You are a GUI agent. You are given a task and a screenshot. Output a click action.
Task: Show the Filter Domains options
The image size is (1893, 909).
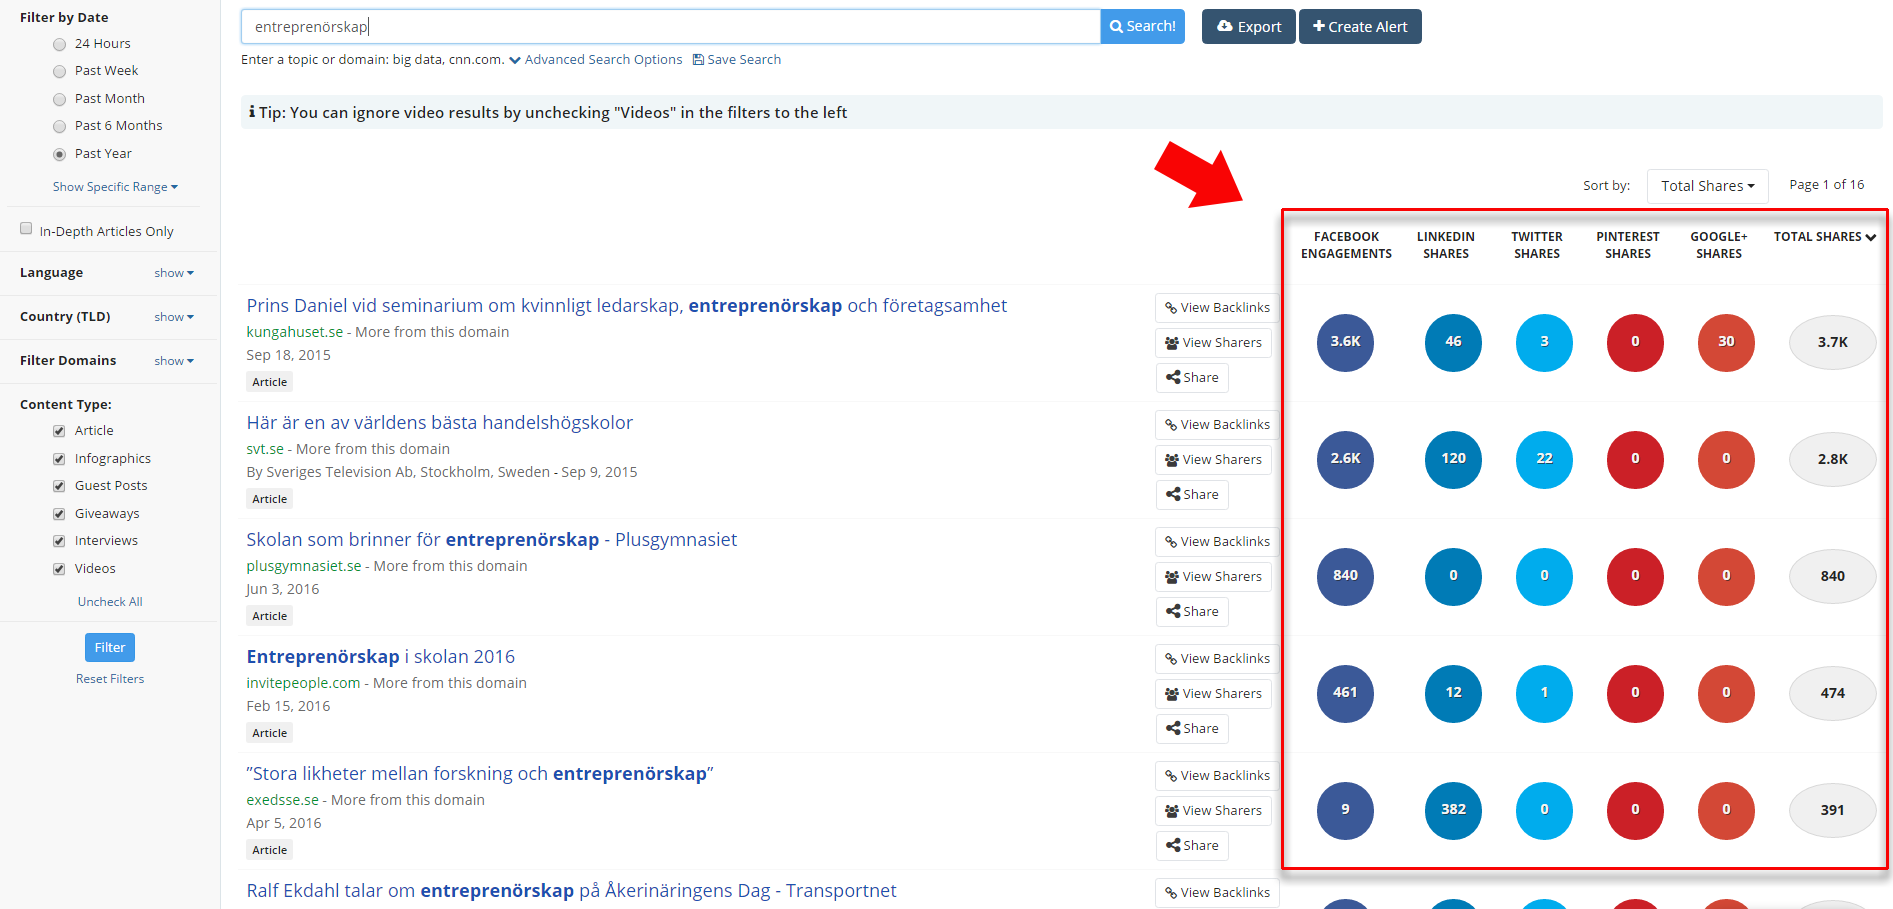tap(174, 361)
